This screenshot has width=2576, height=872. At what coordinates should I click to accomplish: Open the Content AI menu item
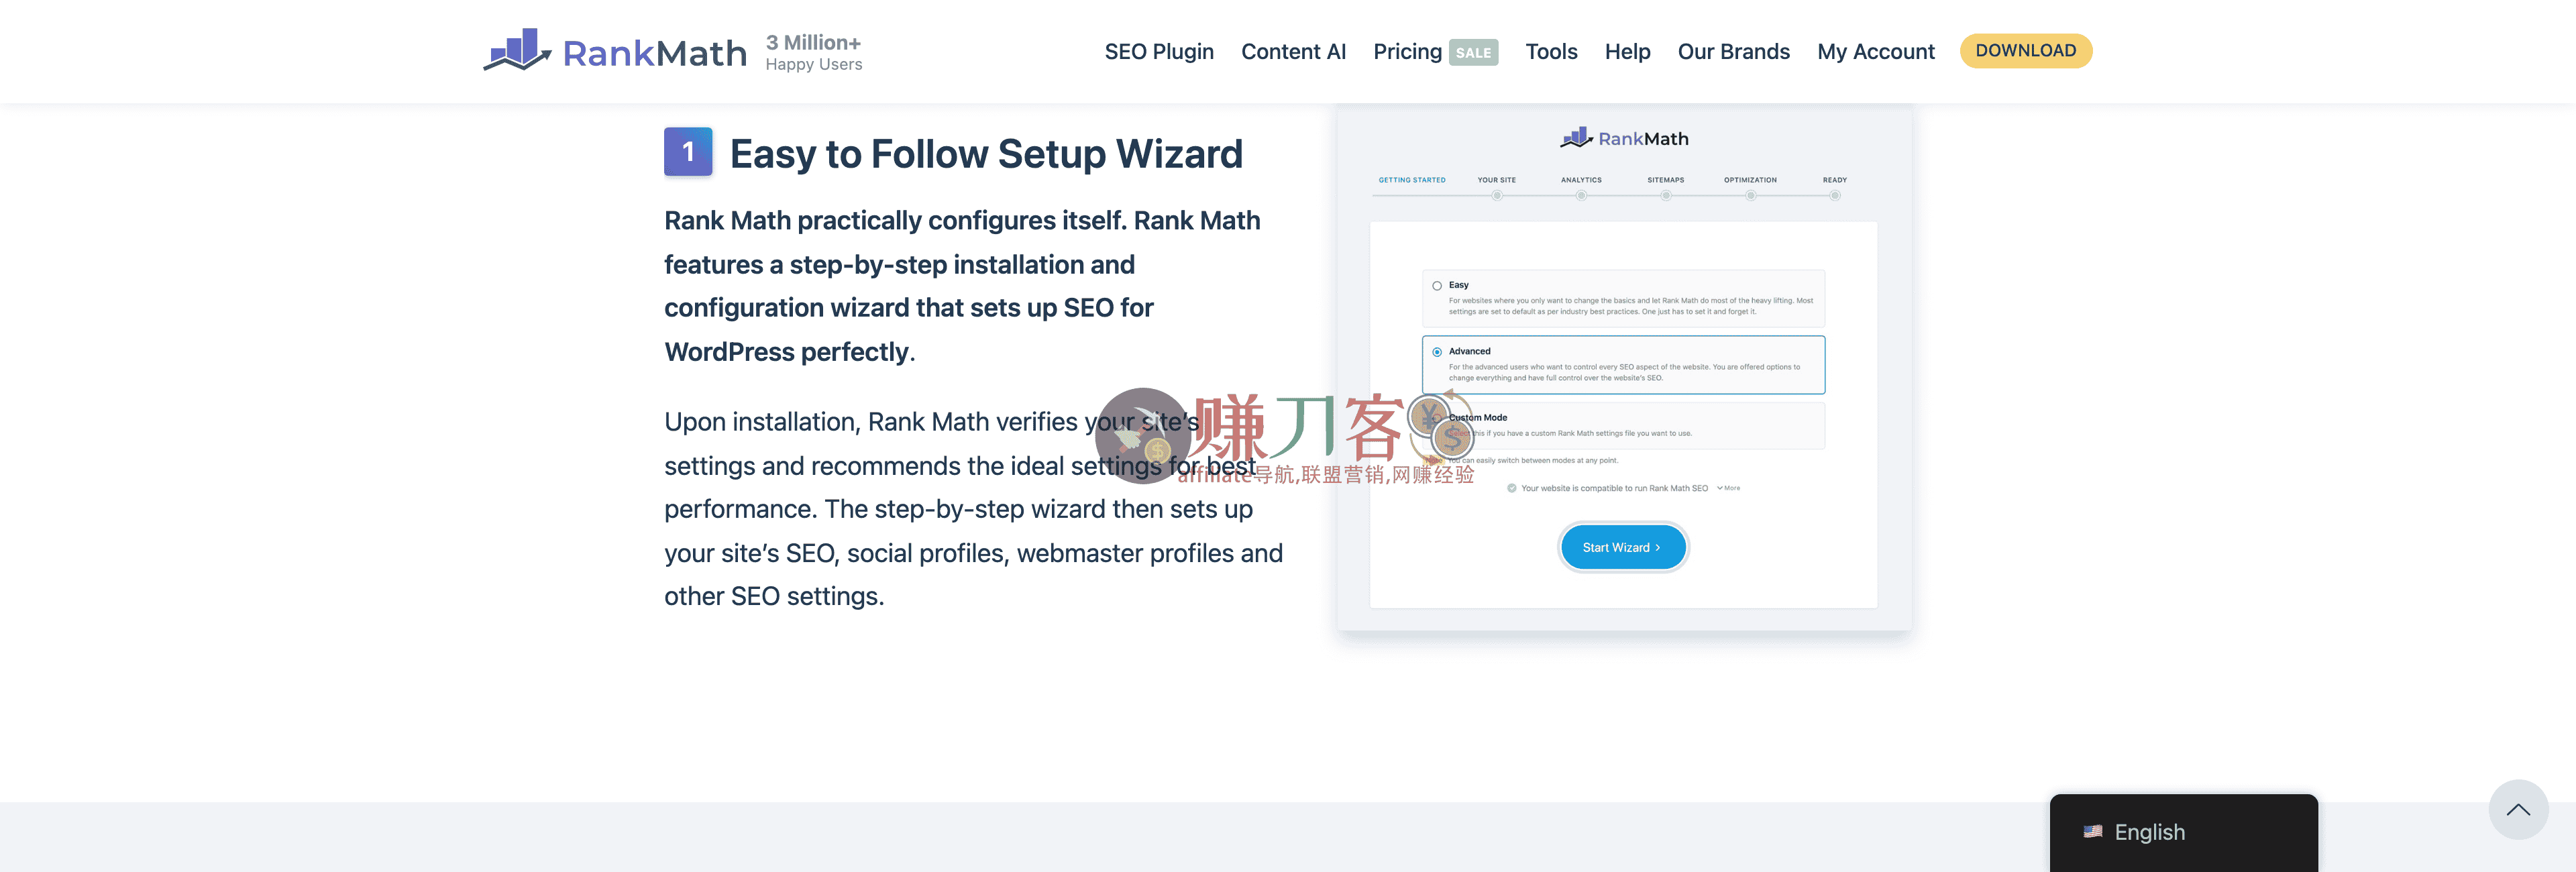[x=1293, y=52]
